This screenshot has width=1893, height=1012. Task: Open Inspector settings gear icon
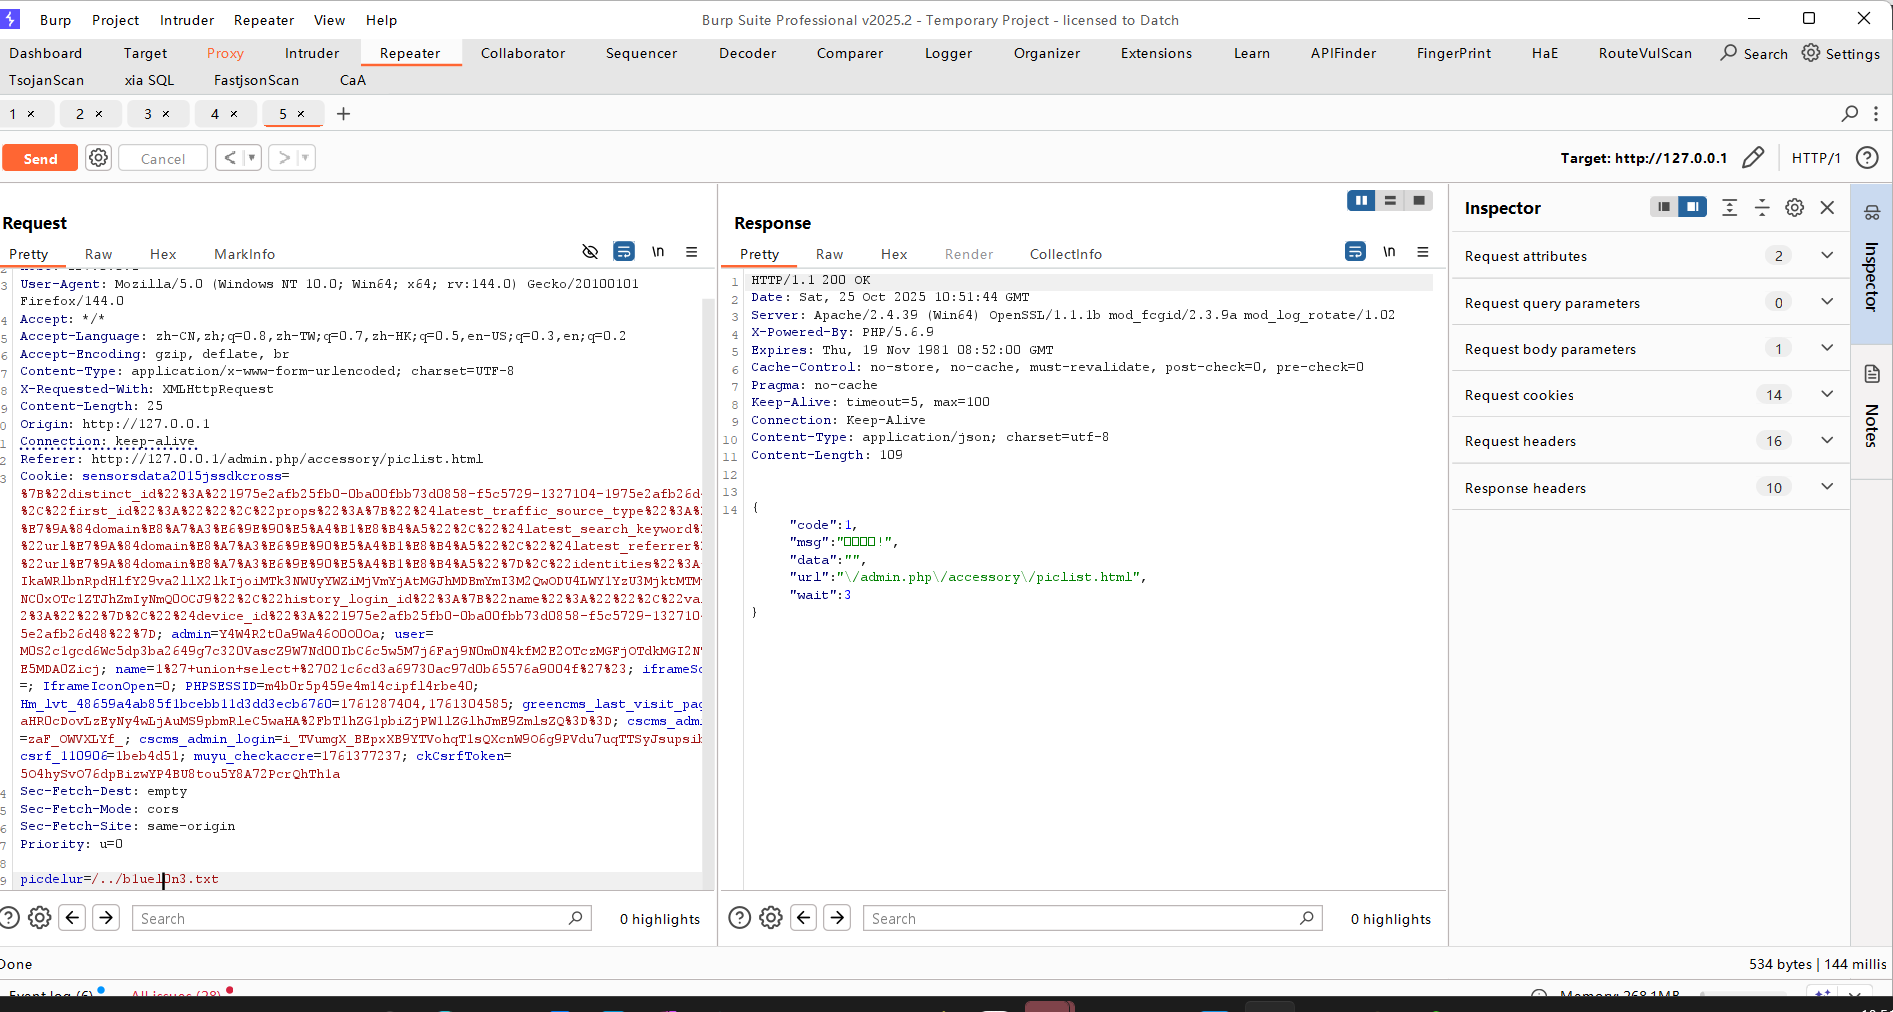click(1795, 208)
